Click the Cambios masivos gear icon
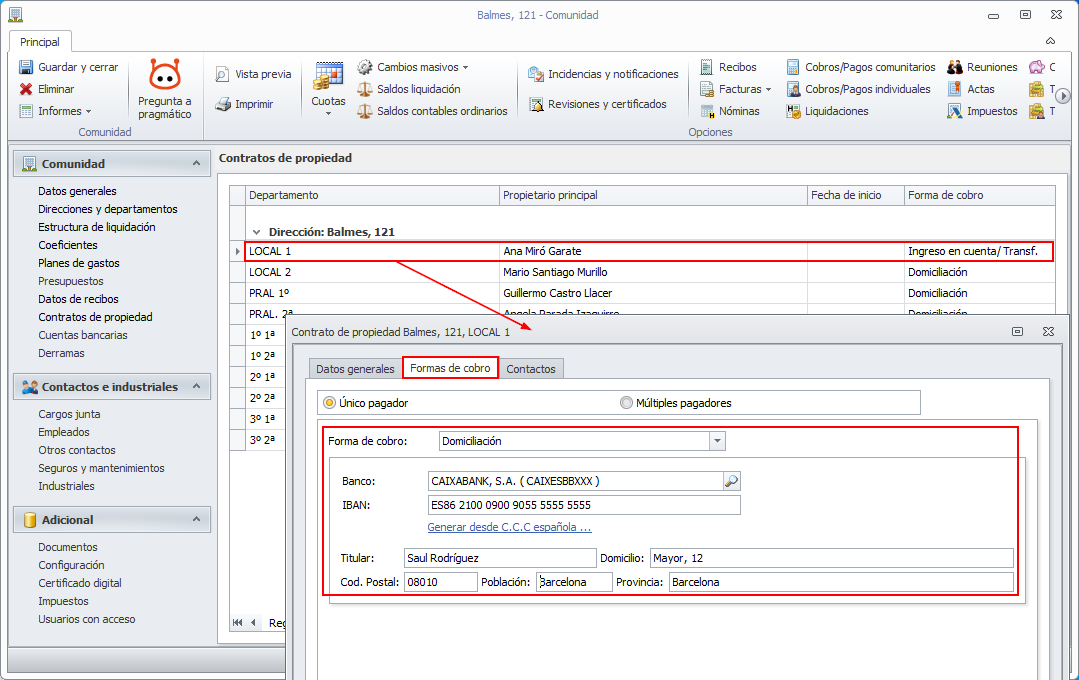Viewport: 1079px width, 680px height. point(365,67)
